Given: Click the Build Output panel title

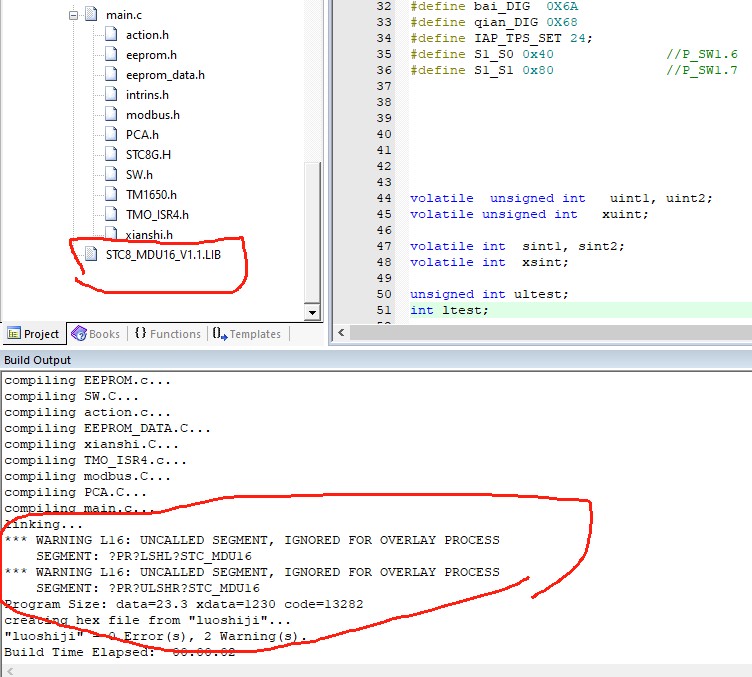Looking at the screenshot, I should tap(37, 360).
